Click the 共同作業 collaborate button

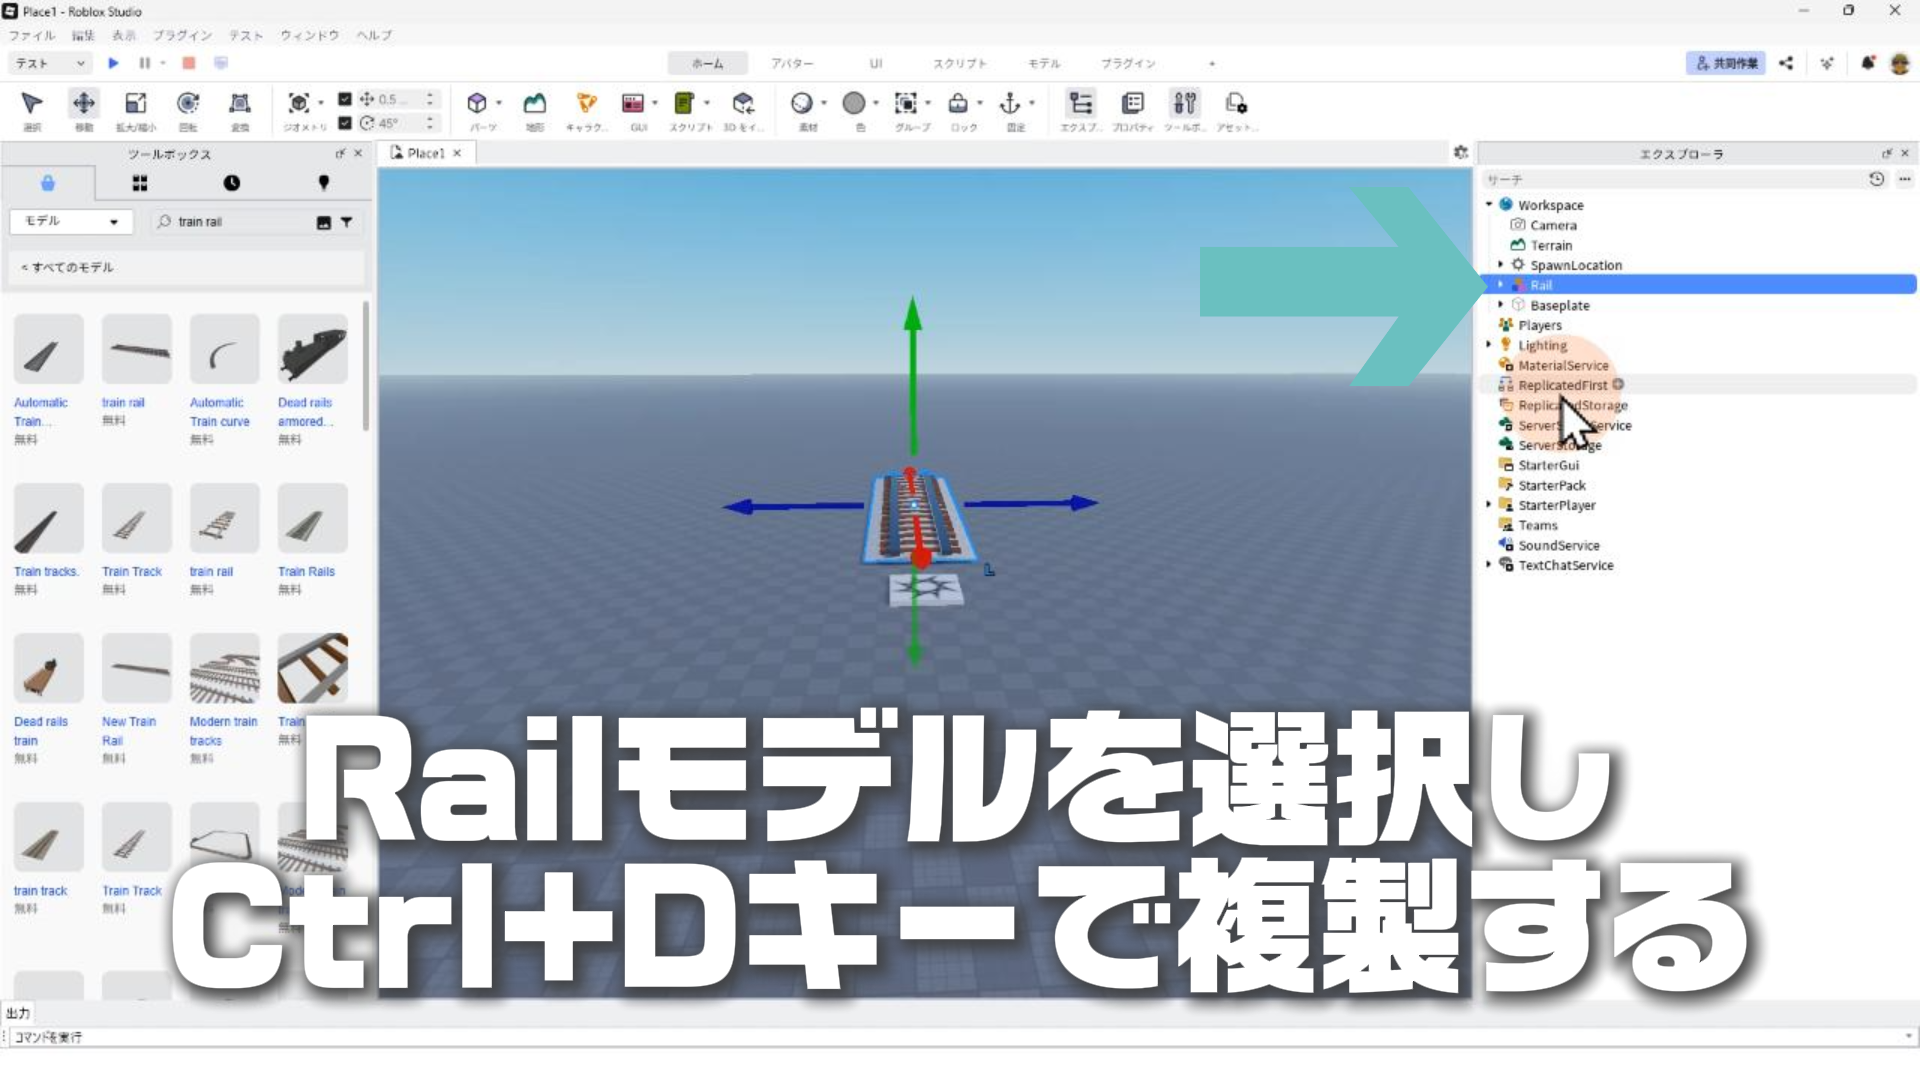(1725, 63)
